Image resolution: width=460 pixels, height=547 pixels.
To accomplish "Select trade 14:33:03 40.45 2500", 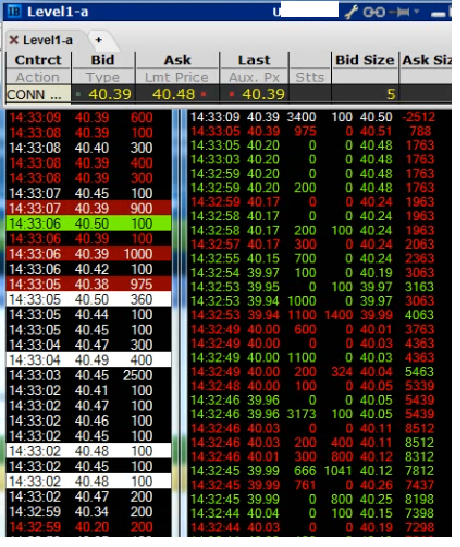I will (x=89, y=375).
